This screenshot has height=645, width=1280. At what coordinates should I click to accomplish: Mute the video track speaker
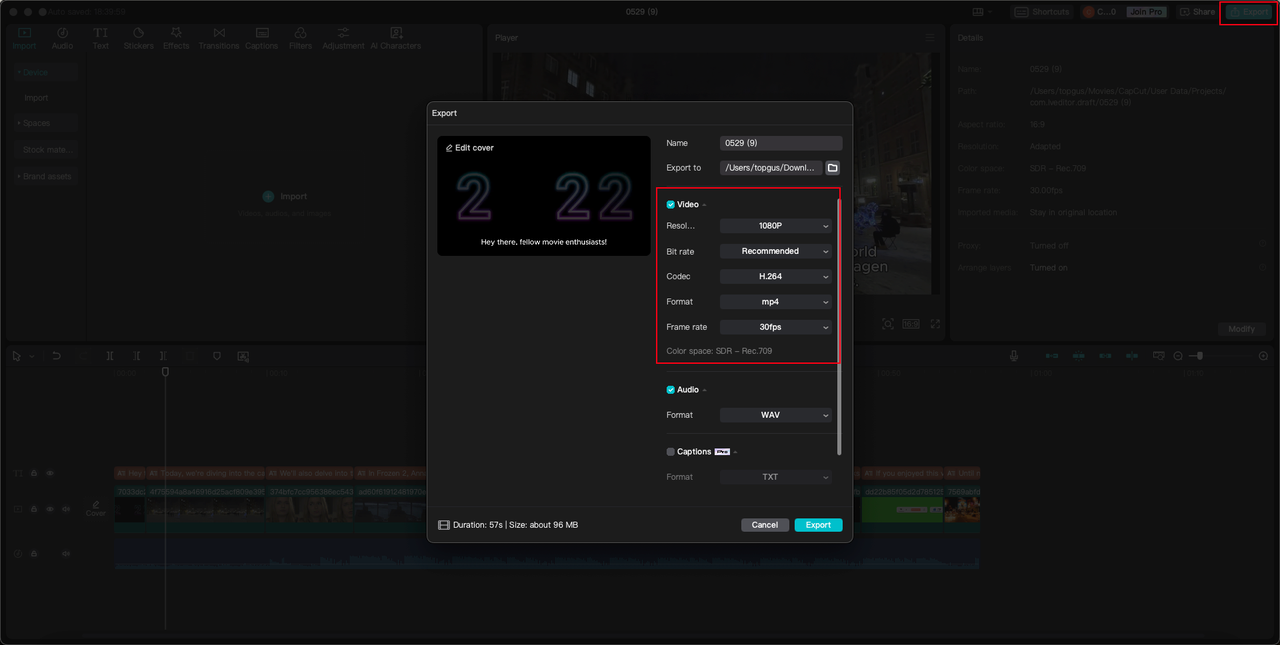pos(66,509)
